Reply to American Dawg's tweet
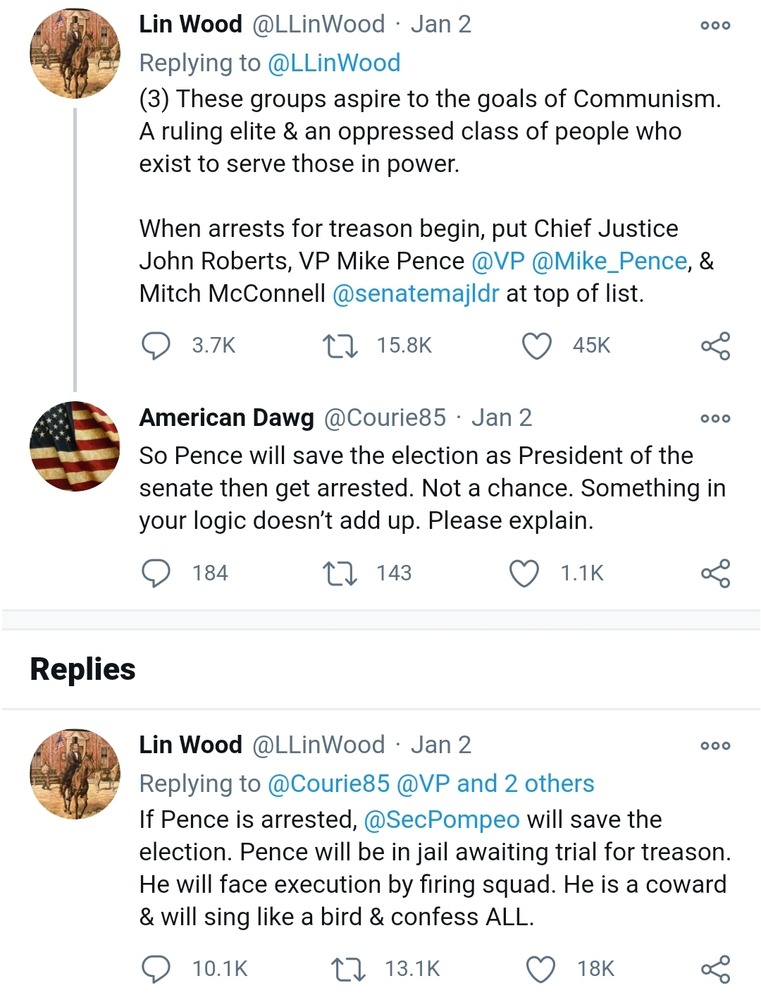 [155, 573]
